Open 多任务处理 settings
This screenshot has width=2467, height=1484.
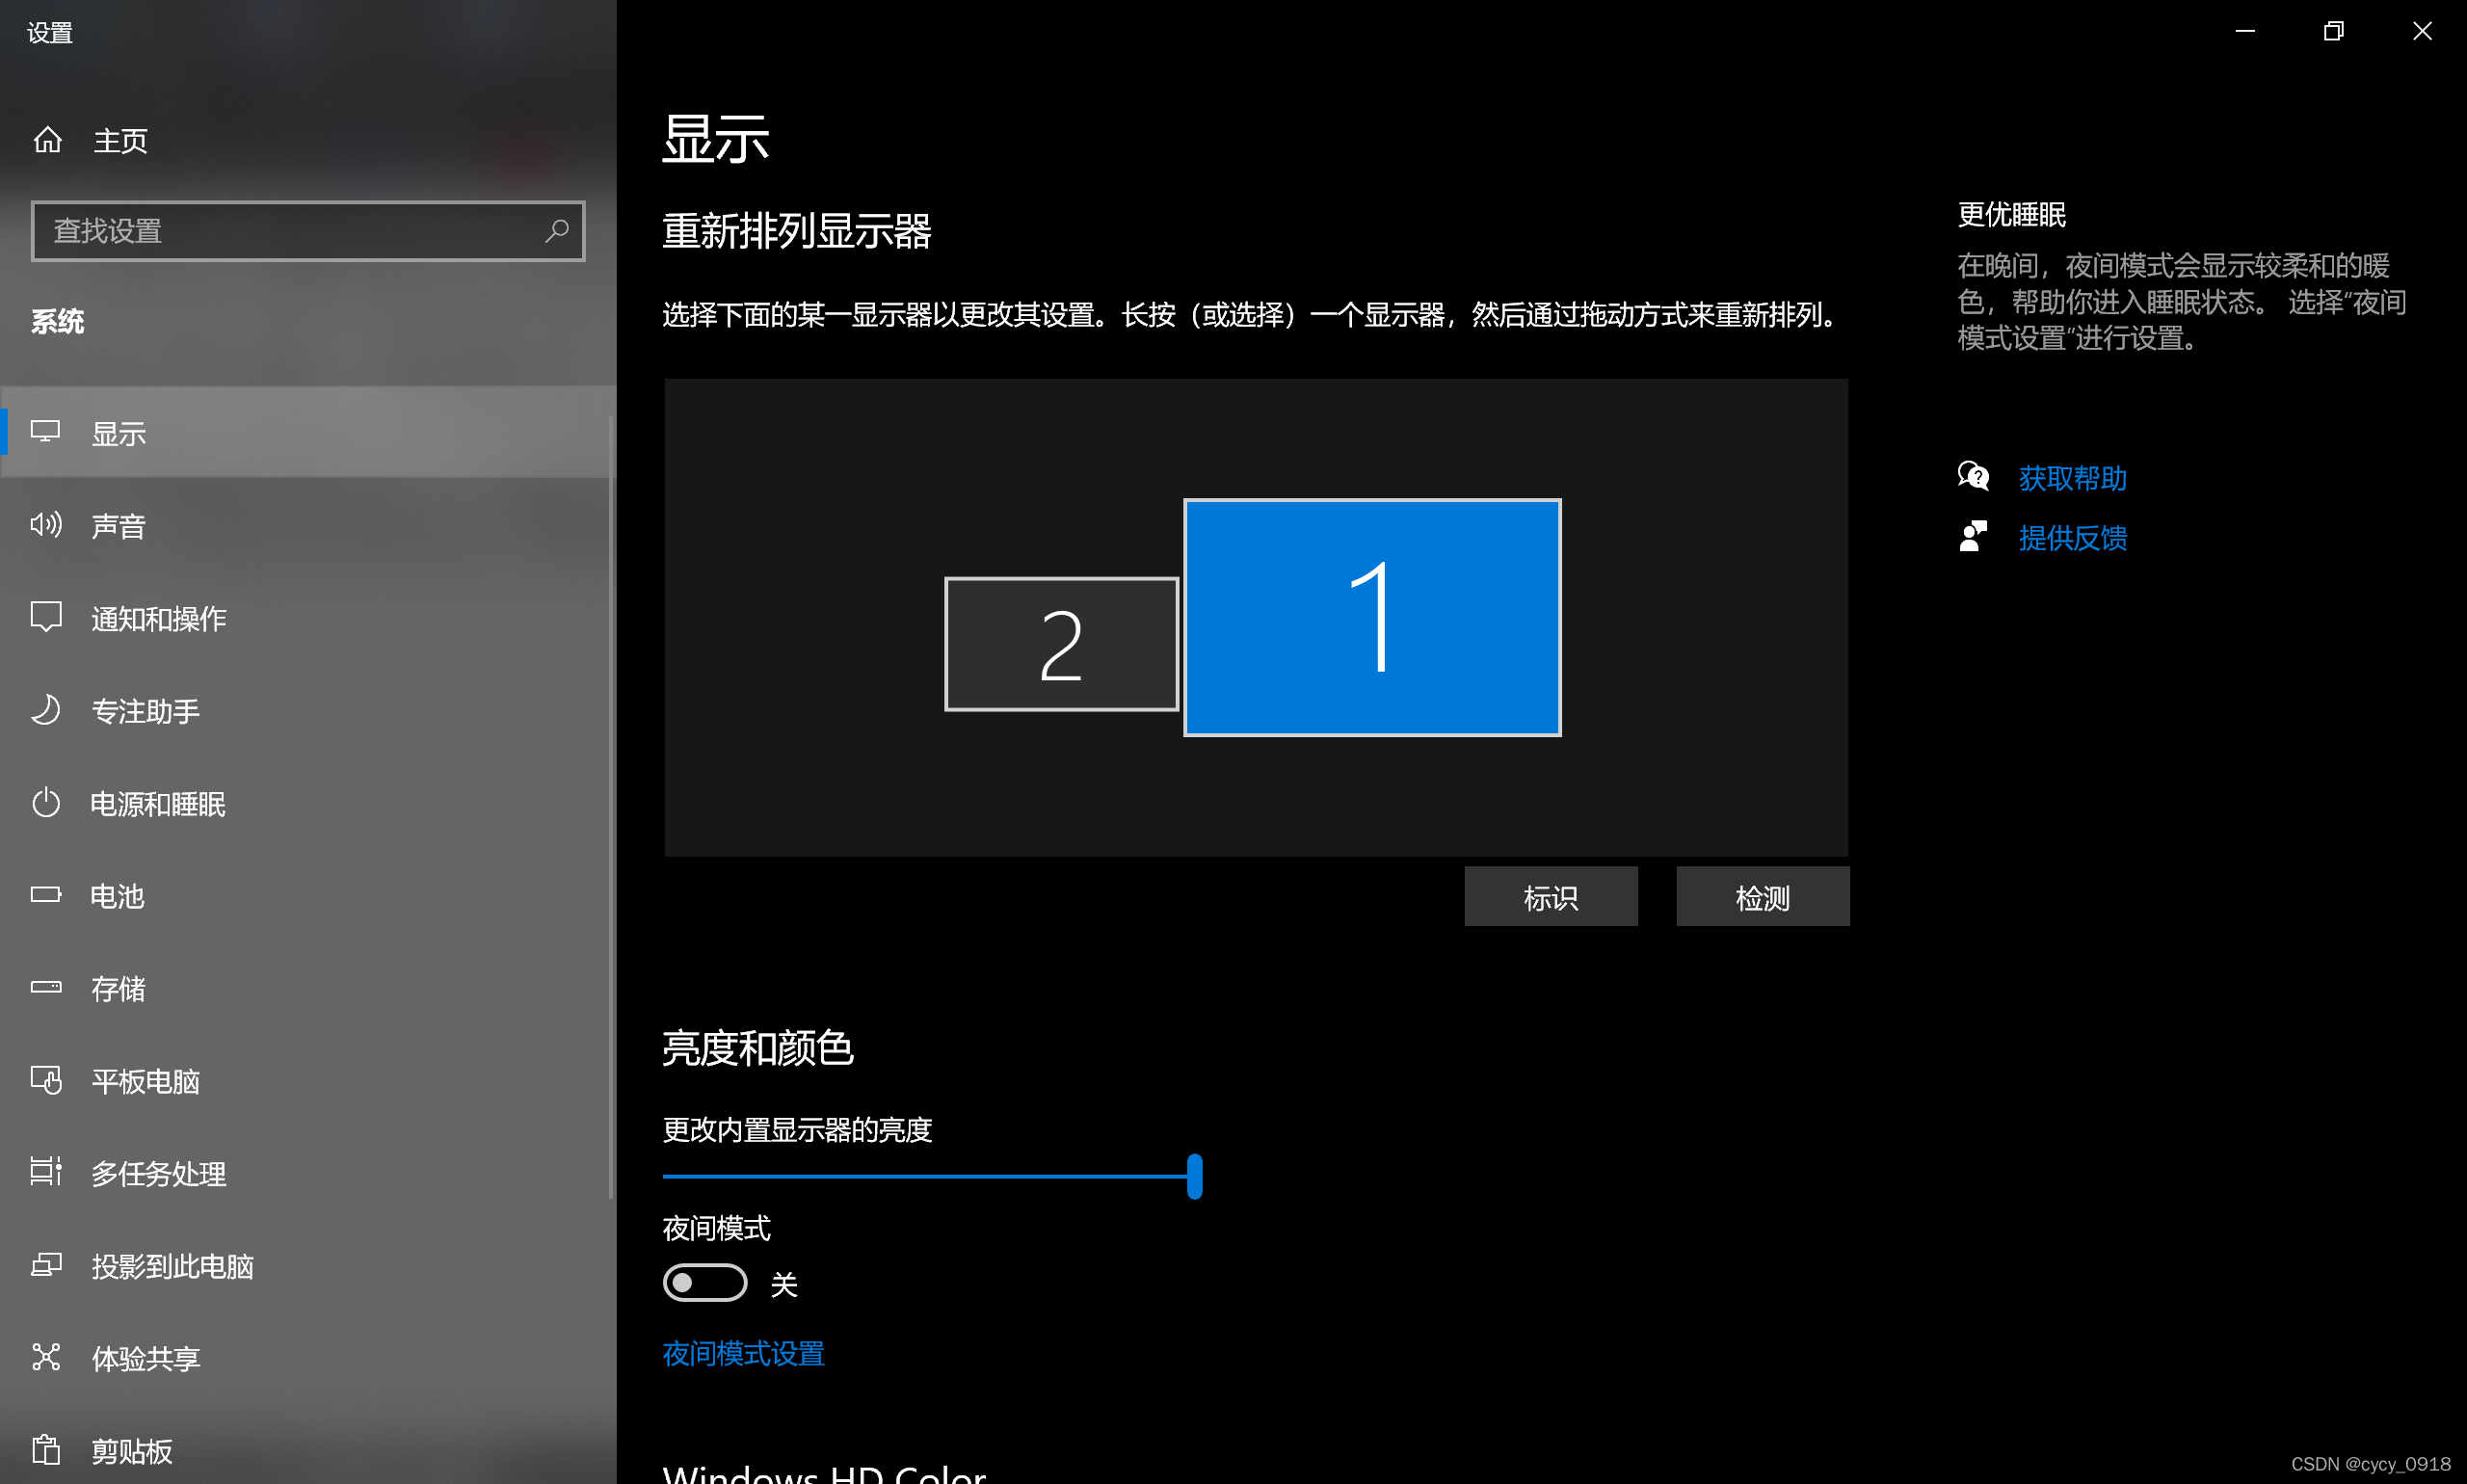click(308, 1172)
